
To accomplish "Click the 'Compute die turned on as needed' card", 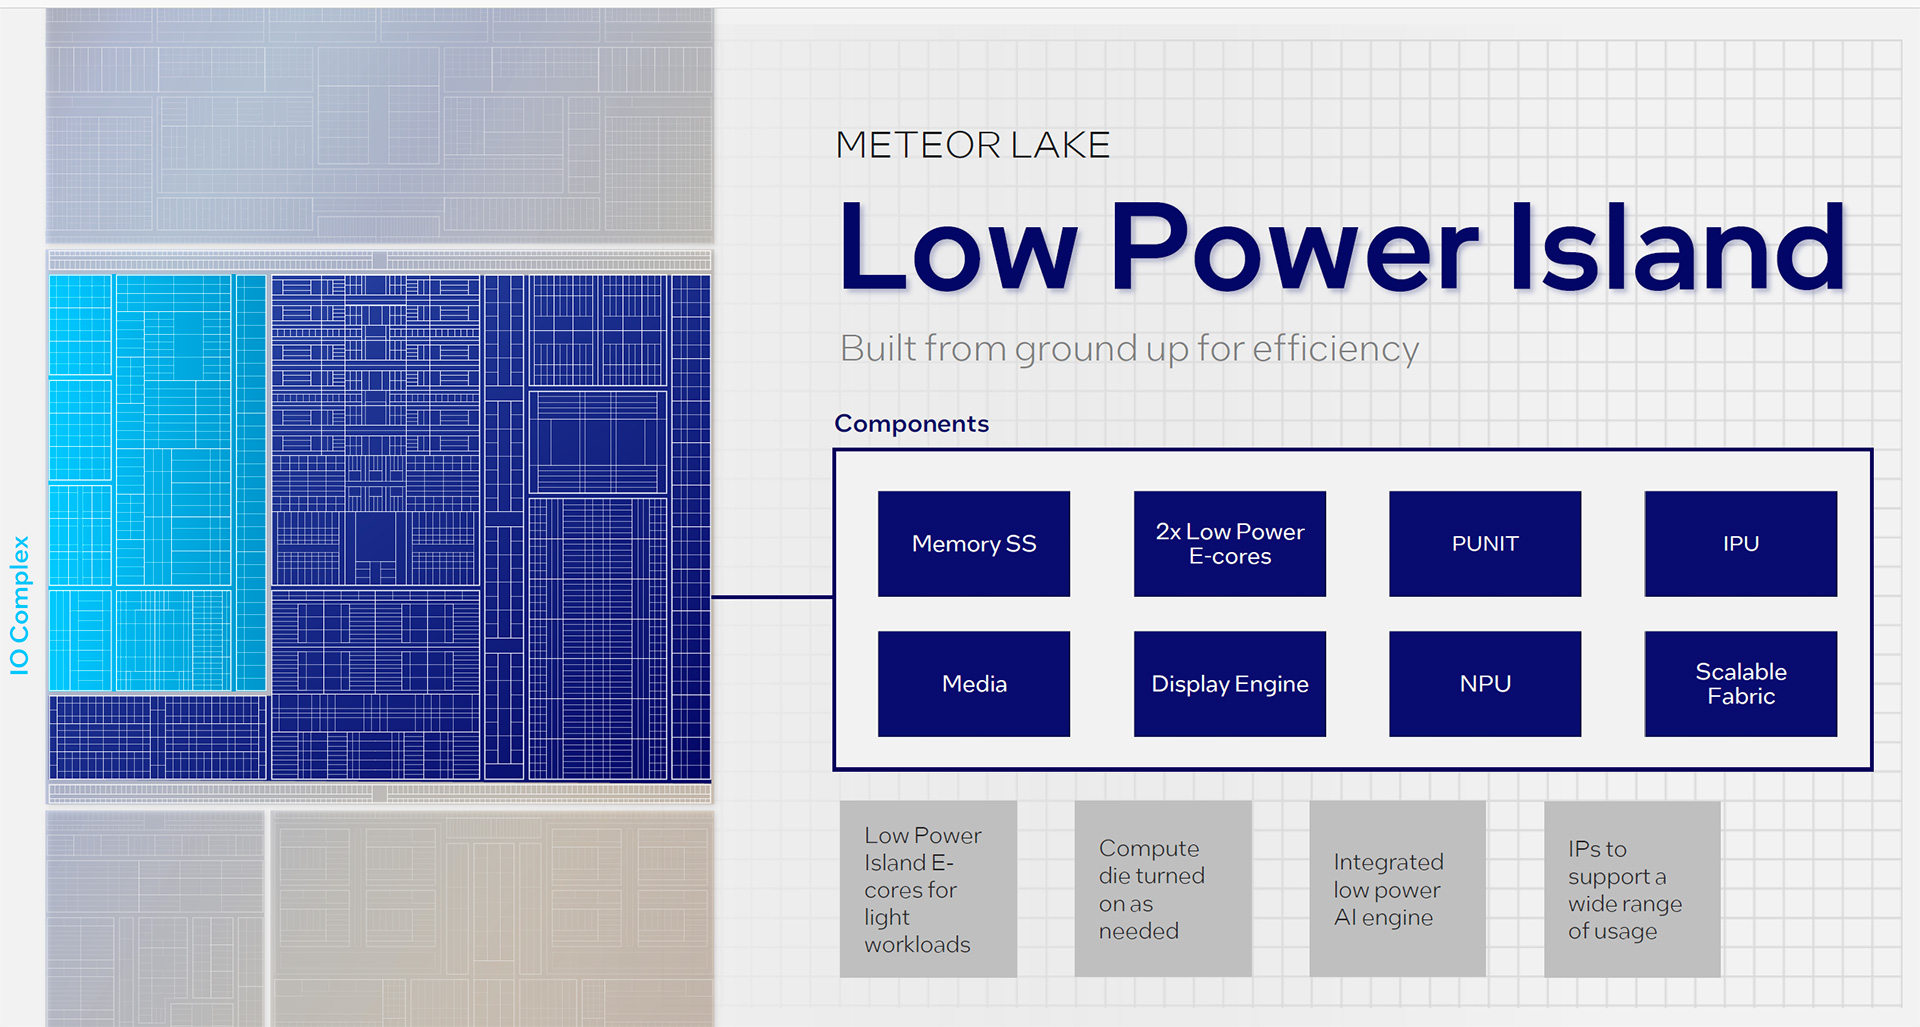I will click(x=1163, y=889).
